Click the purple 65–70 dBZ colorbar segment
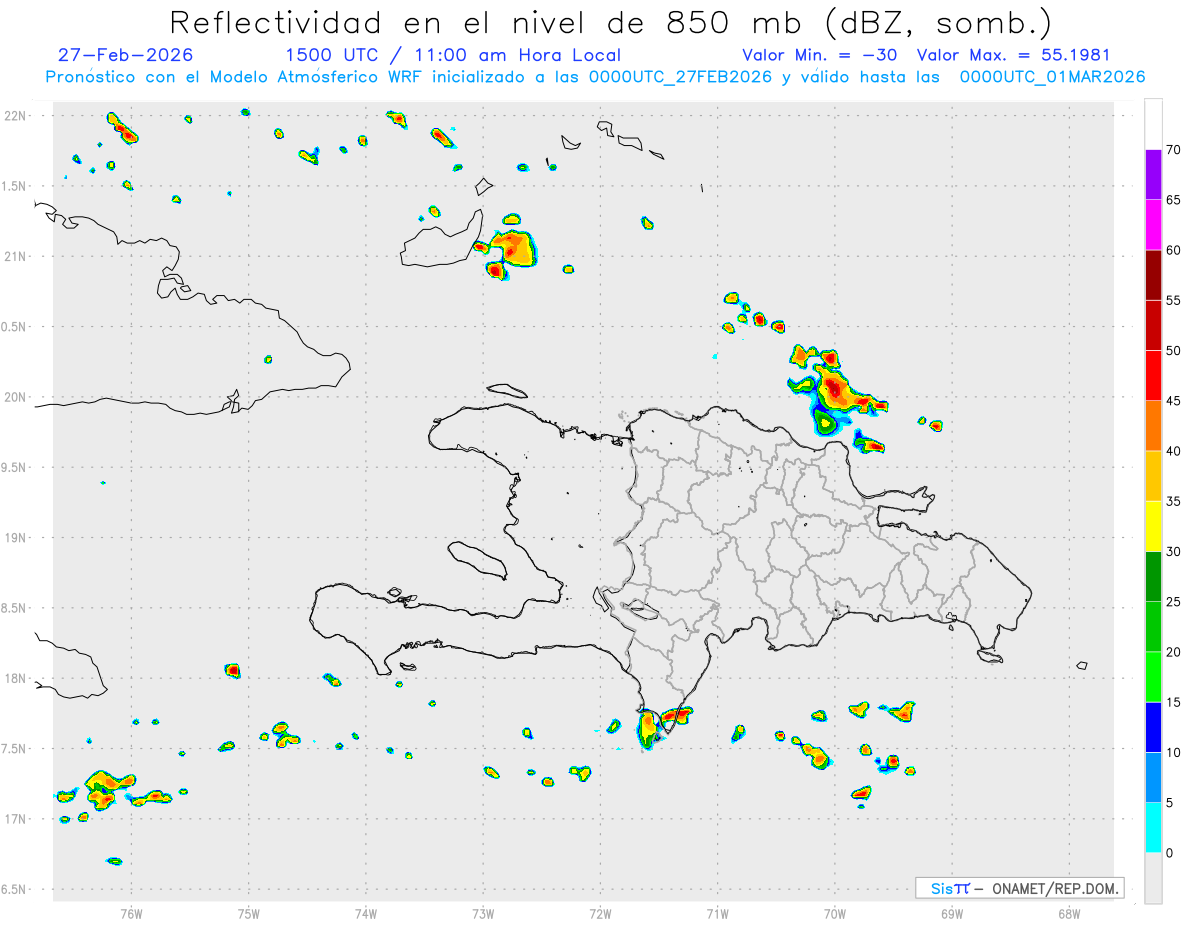 click(1153, 175)
